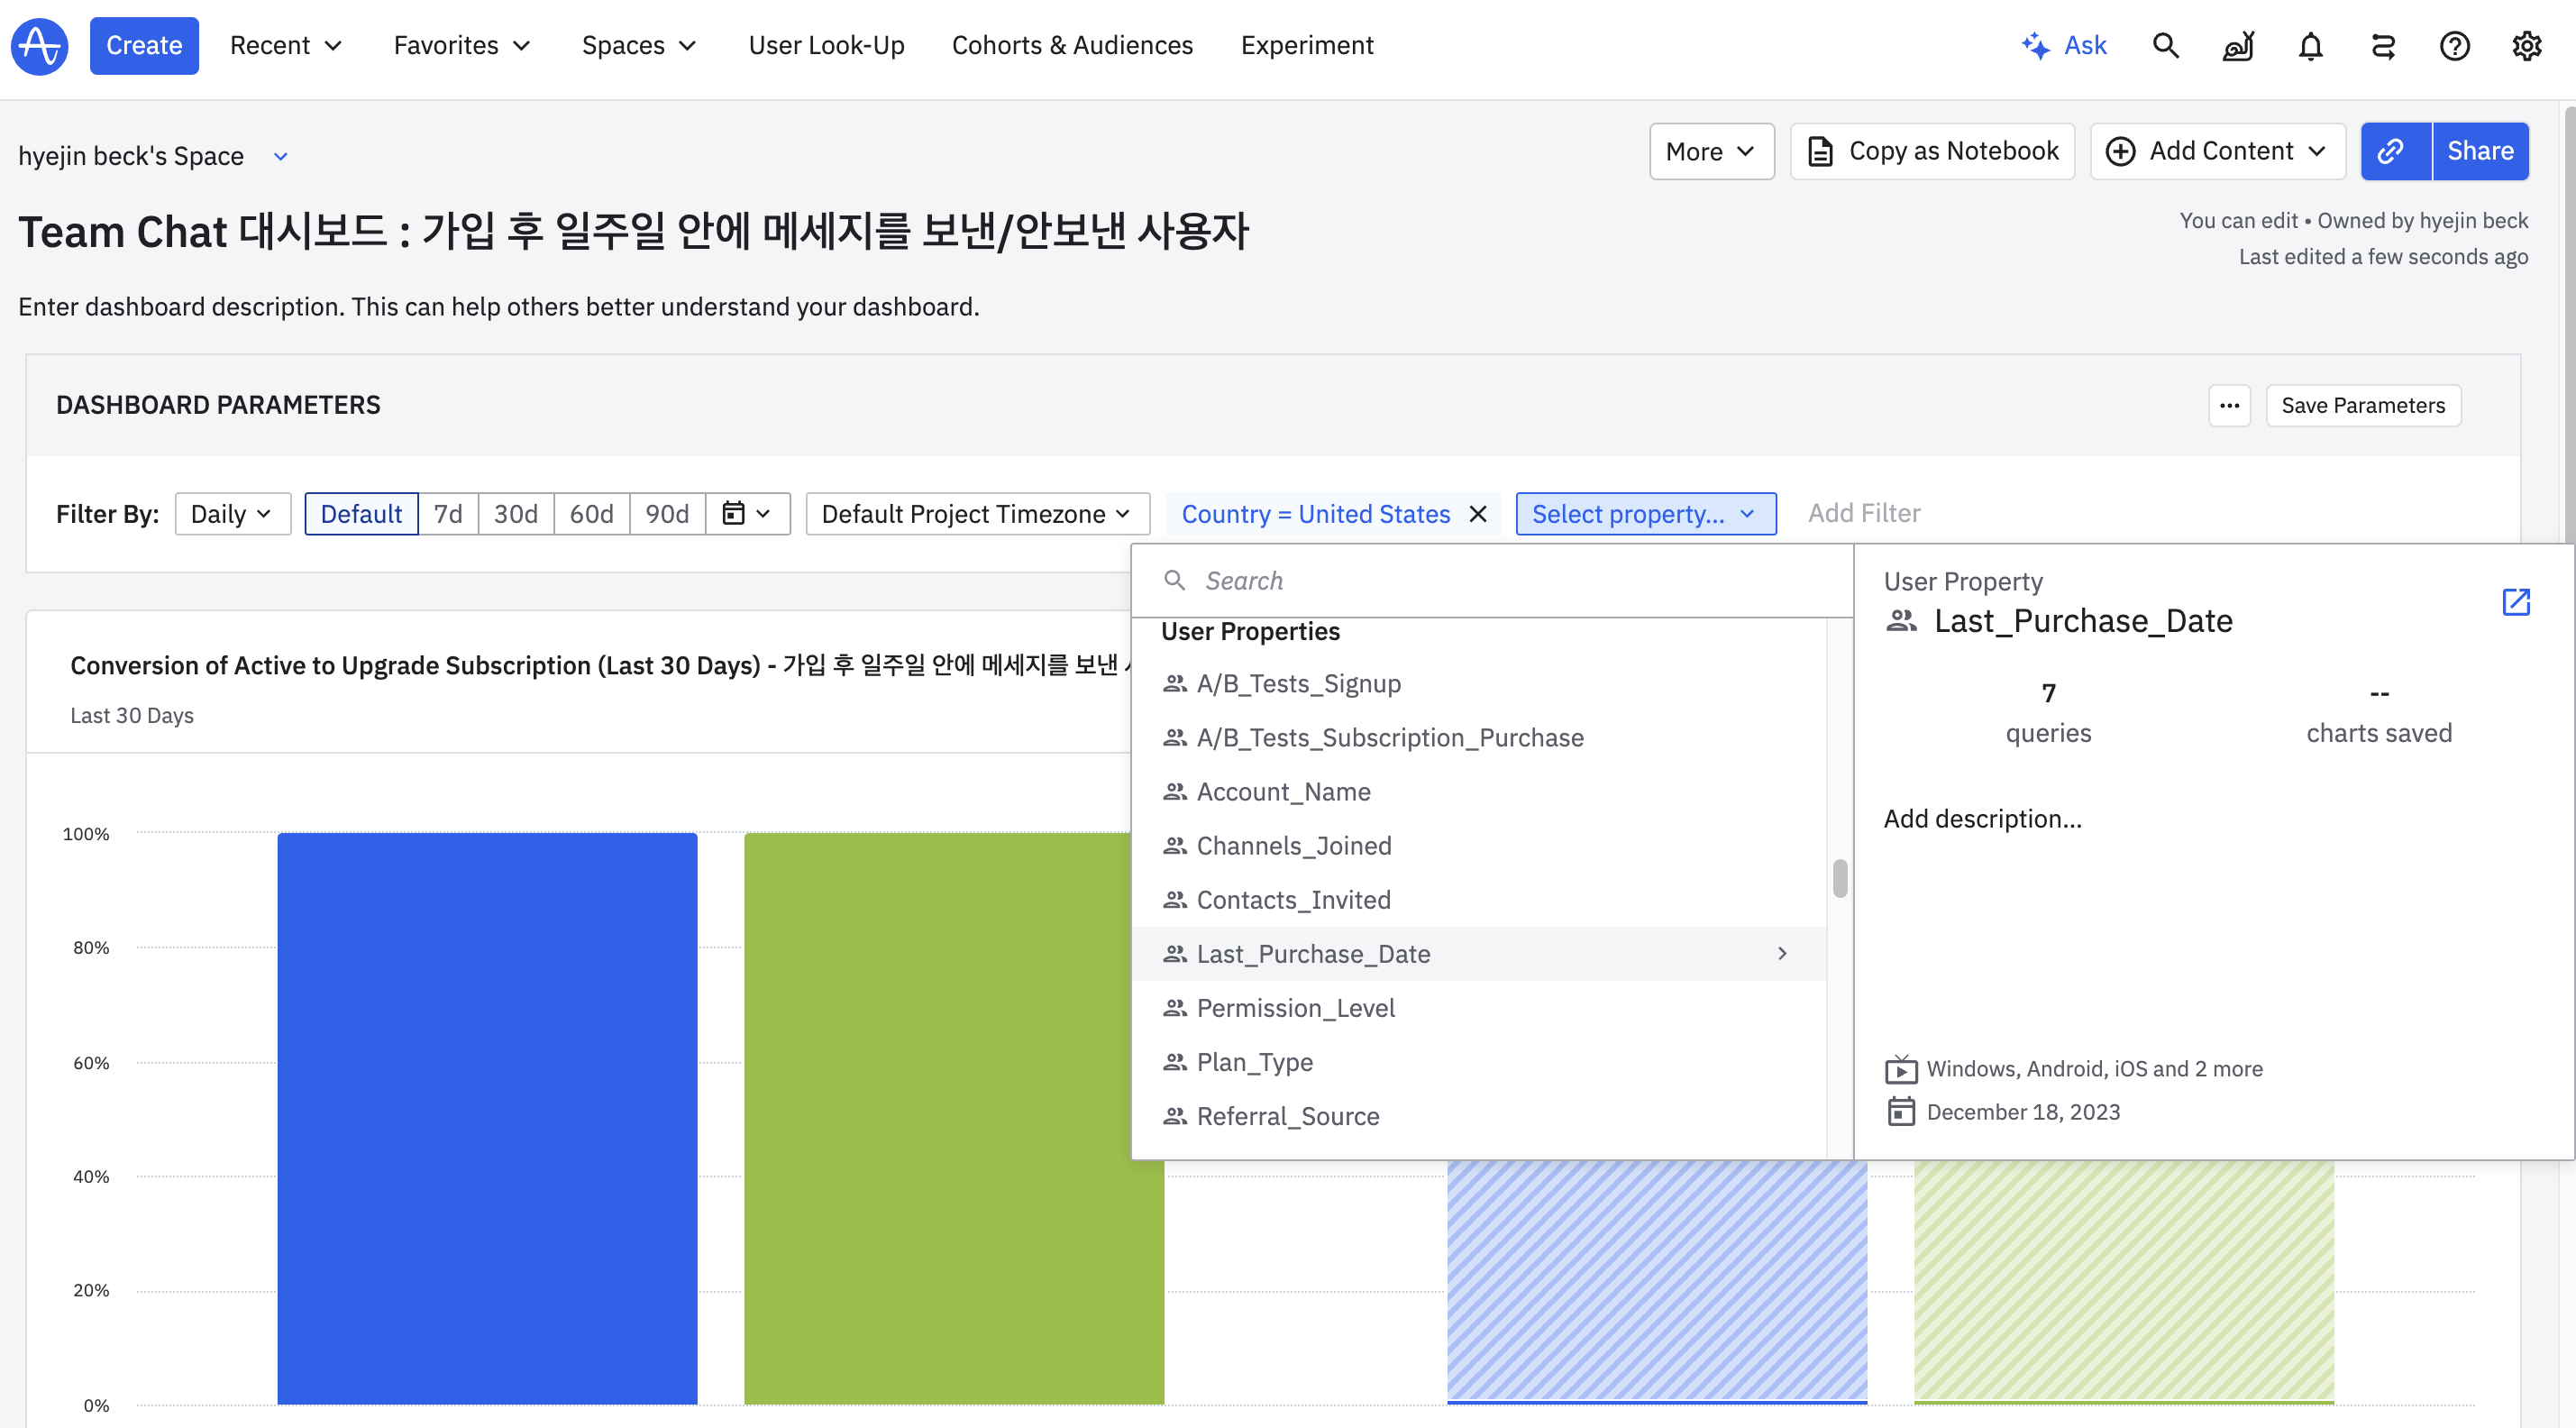Remove the Country = United States filter

[x=1478, y=514]
